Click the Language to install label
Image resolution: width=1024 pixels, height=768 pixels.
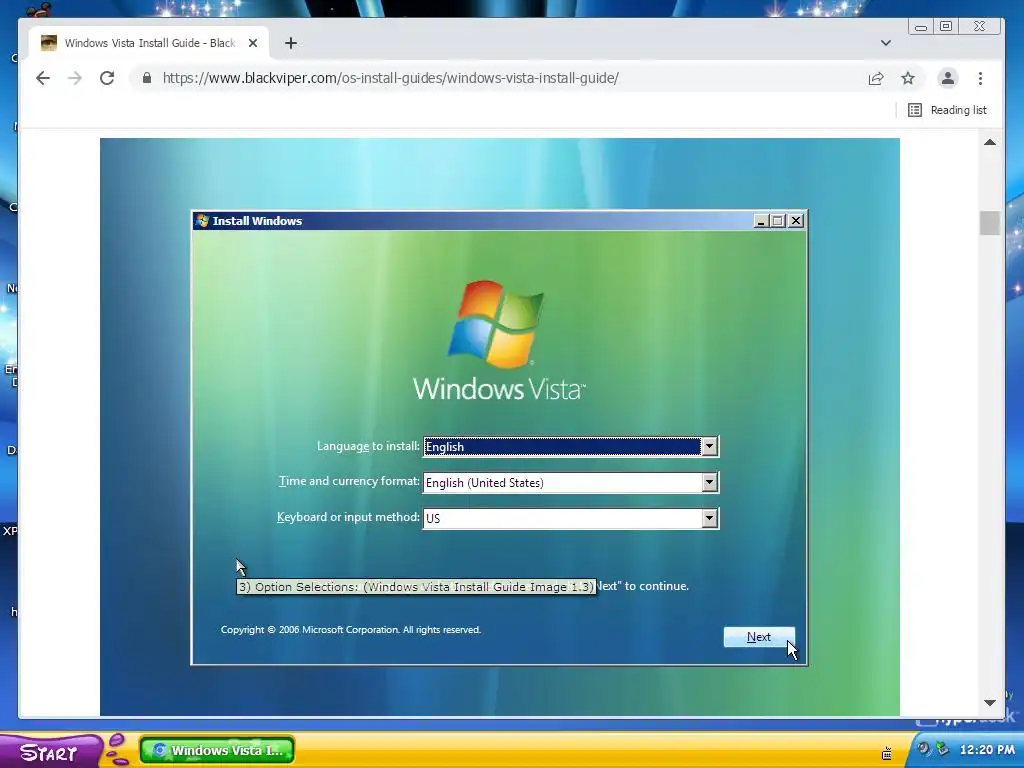(x=368, y=446)
